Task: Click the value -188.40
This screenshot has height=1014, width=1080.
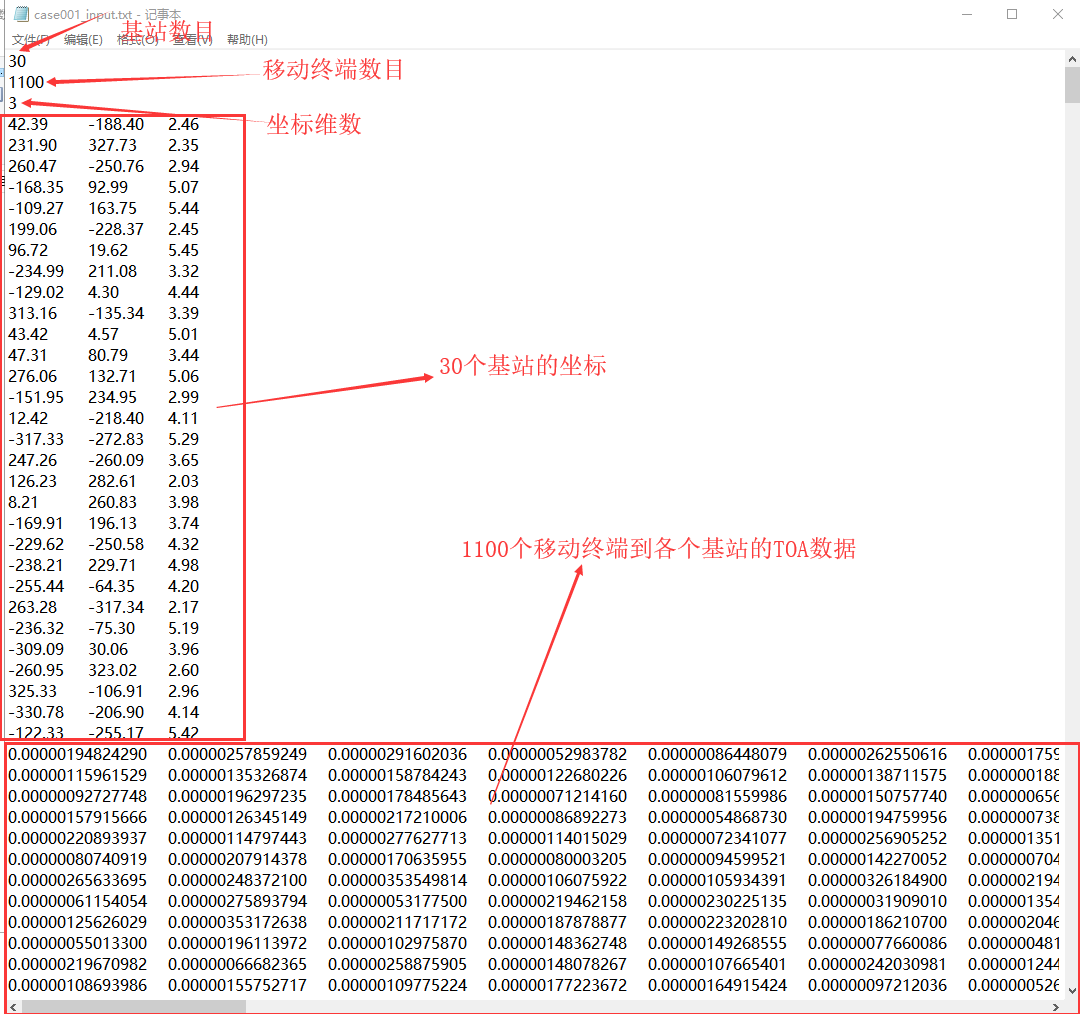Action: 116,125
